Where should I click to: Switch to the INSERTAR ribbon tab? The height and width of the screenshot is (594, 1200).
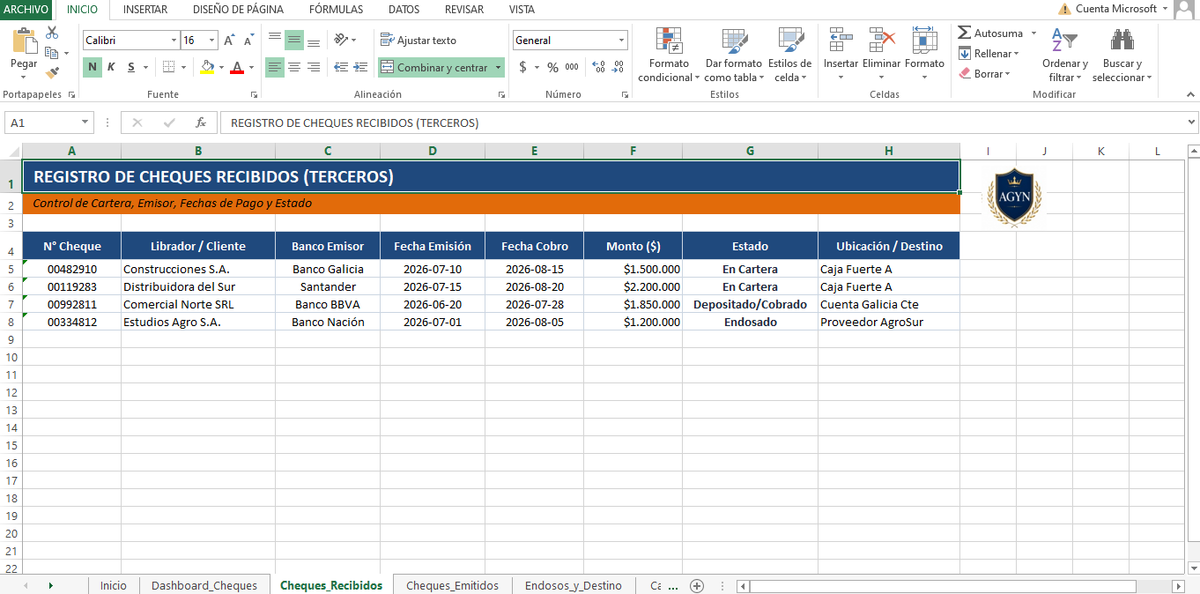tap(144, 9)
